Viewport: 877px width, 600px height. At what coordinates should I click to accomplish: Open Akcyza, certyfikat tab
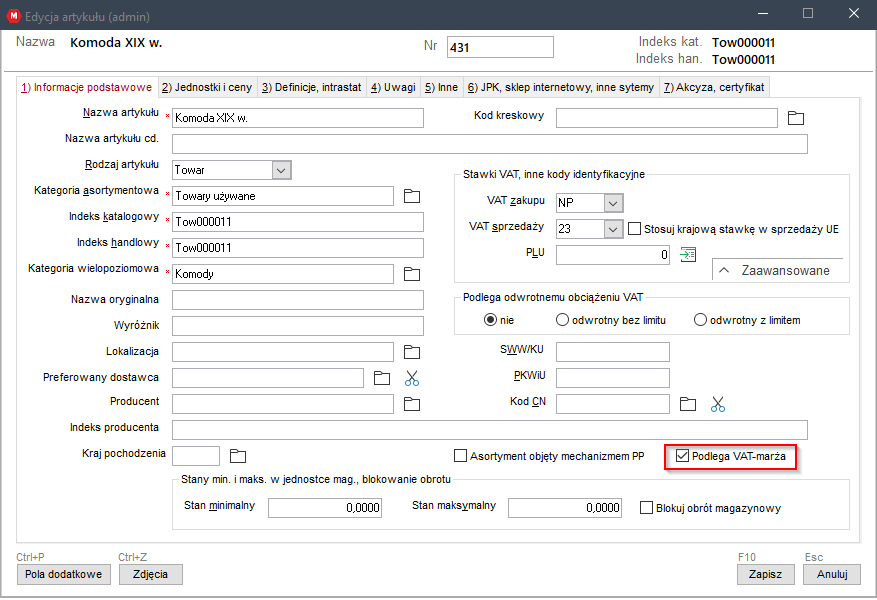714,87
